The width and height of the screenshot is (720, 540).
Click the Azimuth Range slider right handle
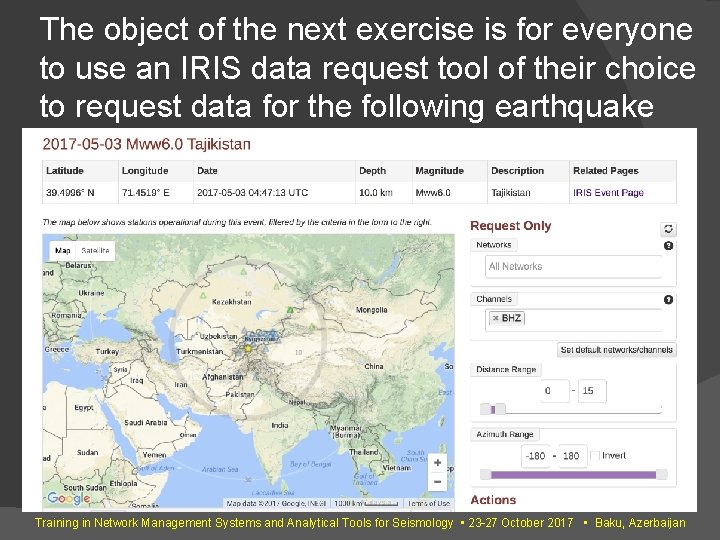[662, 474]
